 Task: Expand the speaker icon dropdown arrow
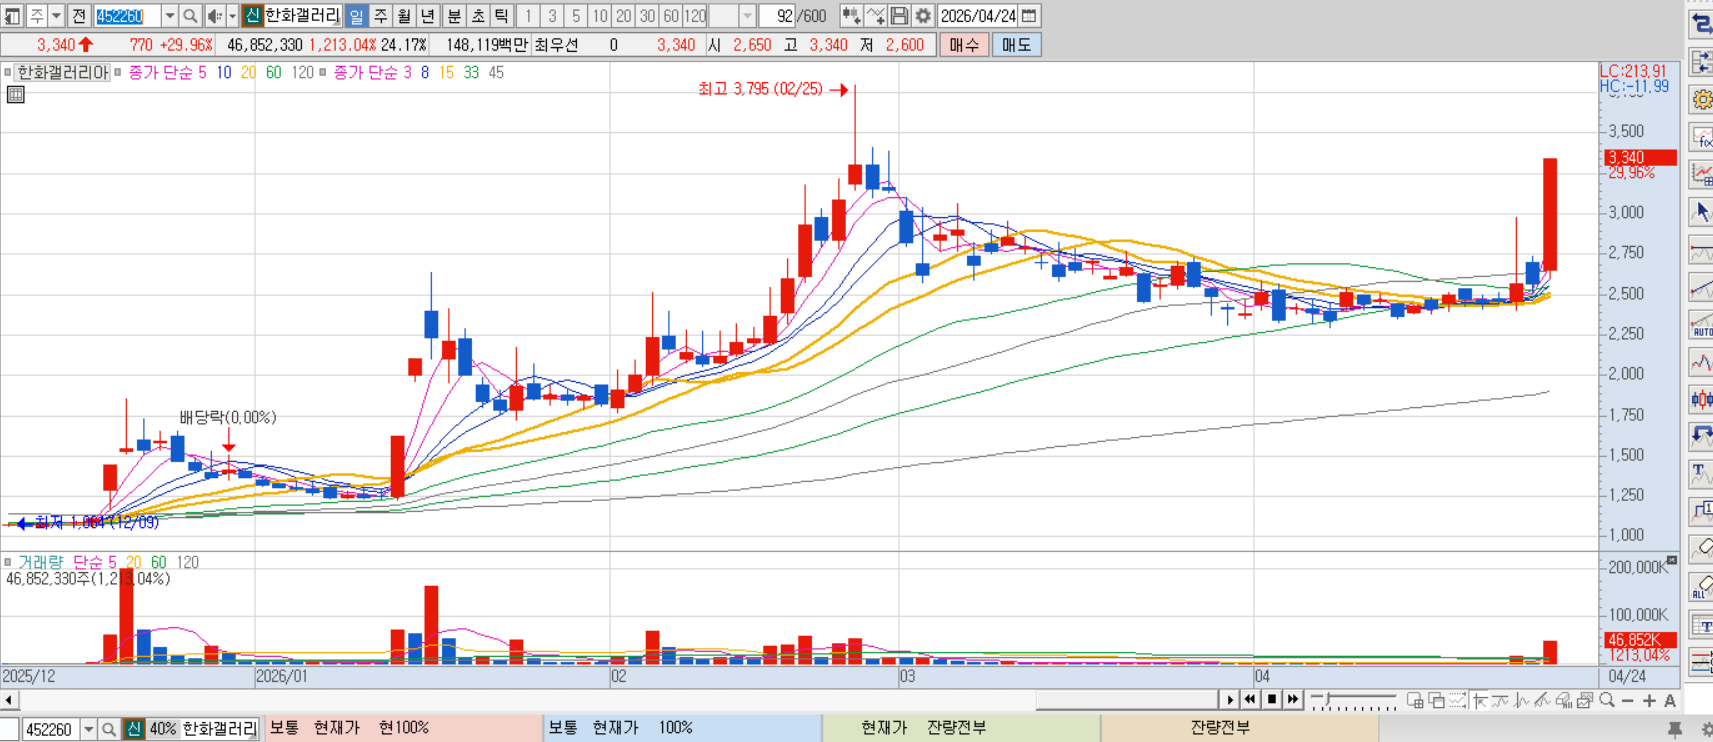pyautogui.click(x=232, y=16)
